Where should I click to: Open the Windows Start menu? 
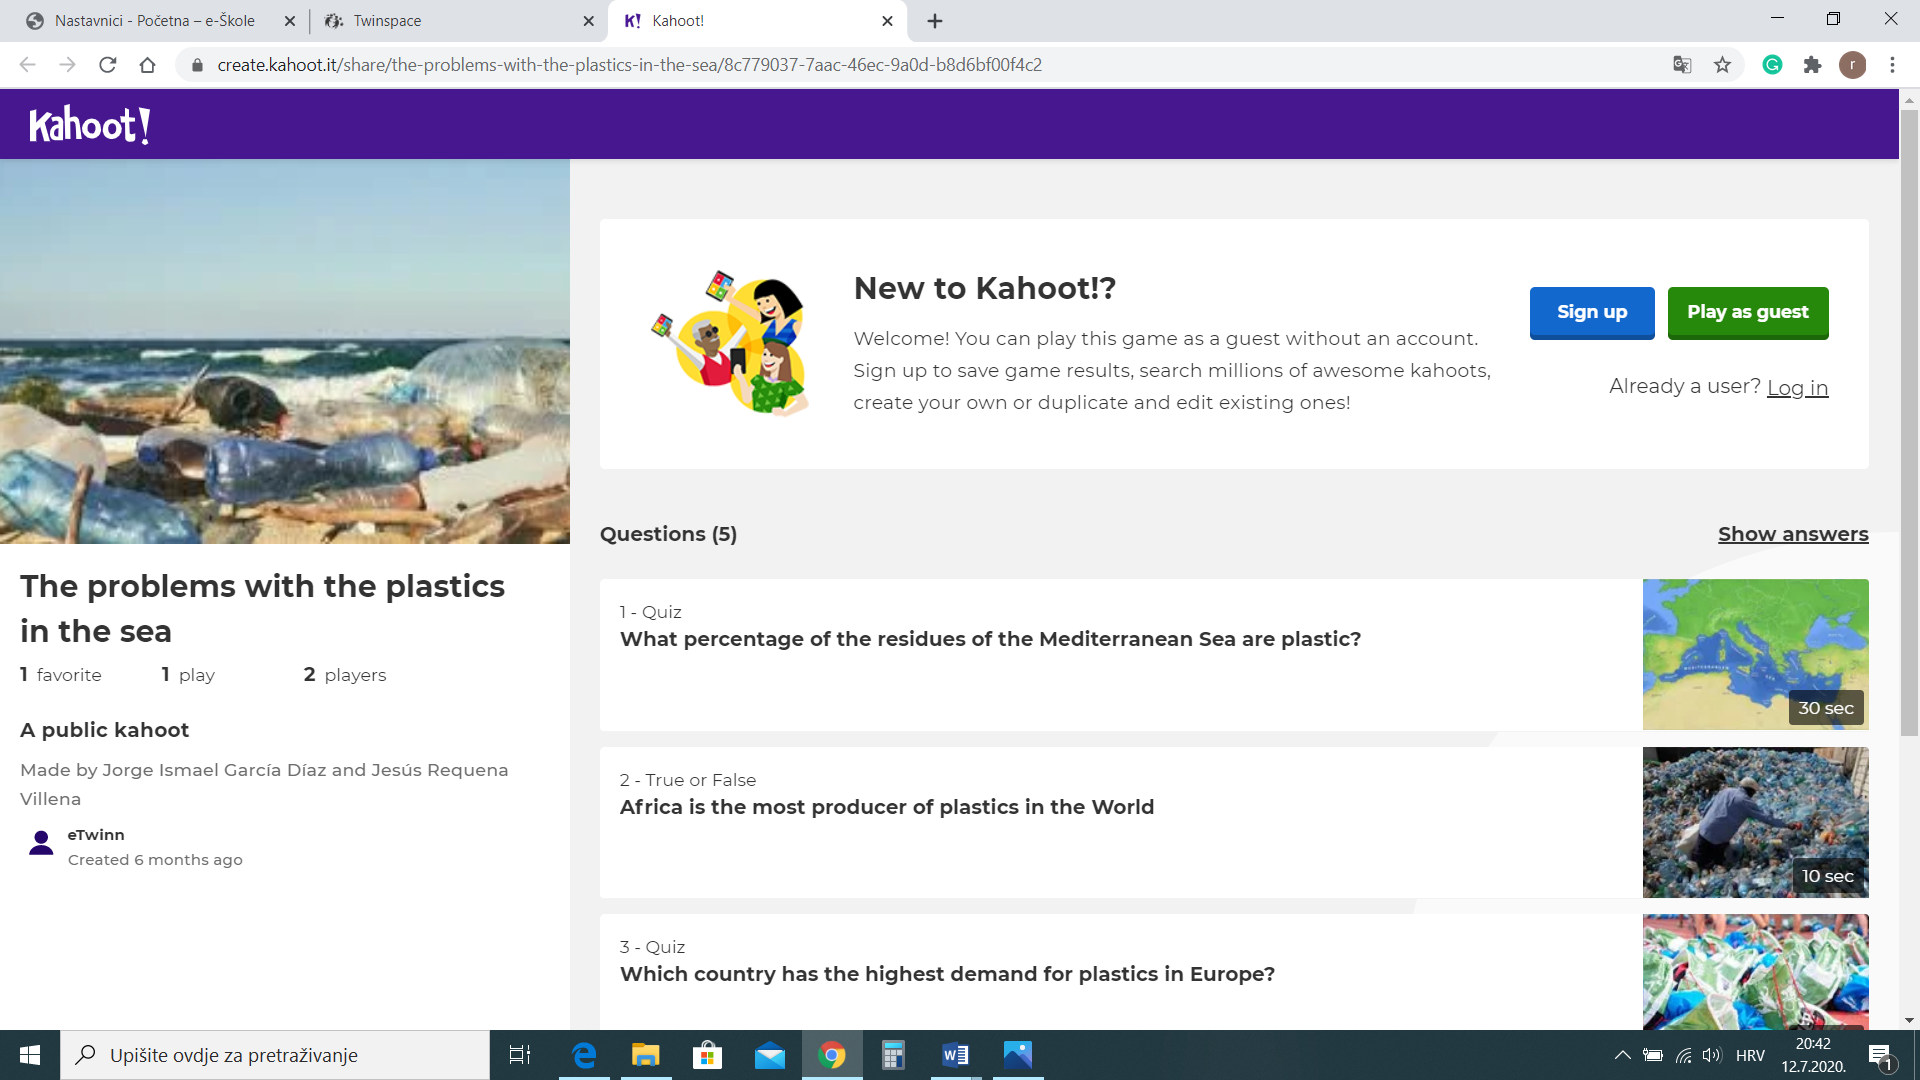click(30, 1055)
